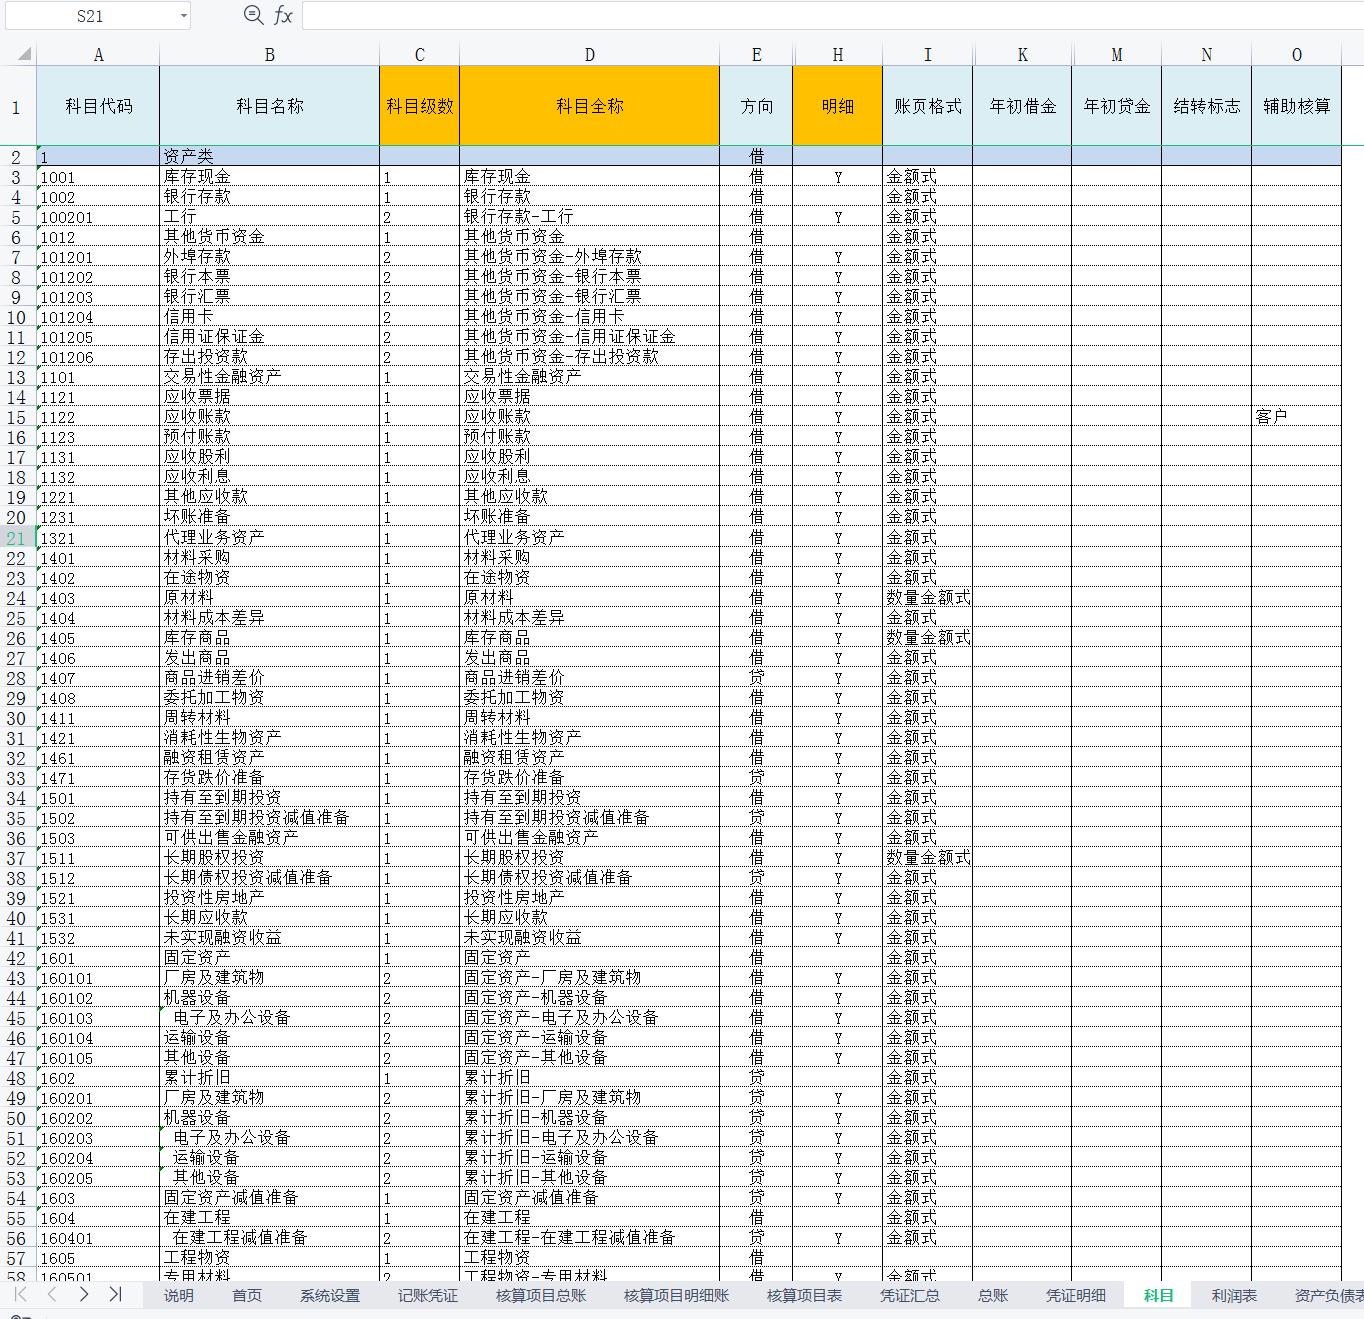Switch to 核算项目总账 sheet tab
Viewport: 1364px width, 1319px height.
pos(541,1295)
